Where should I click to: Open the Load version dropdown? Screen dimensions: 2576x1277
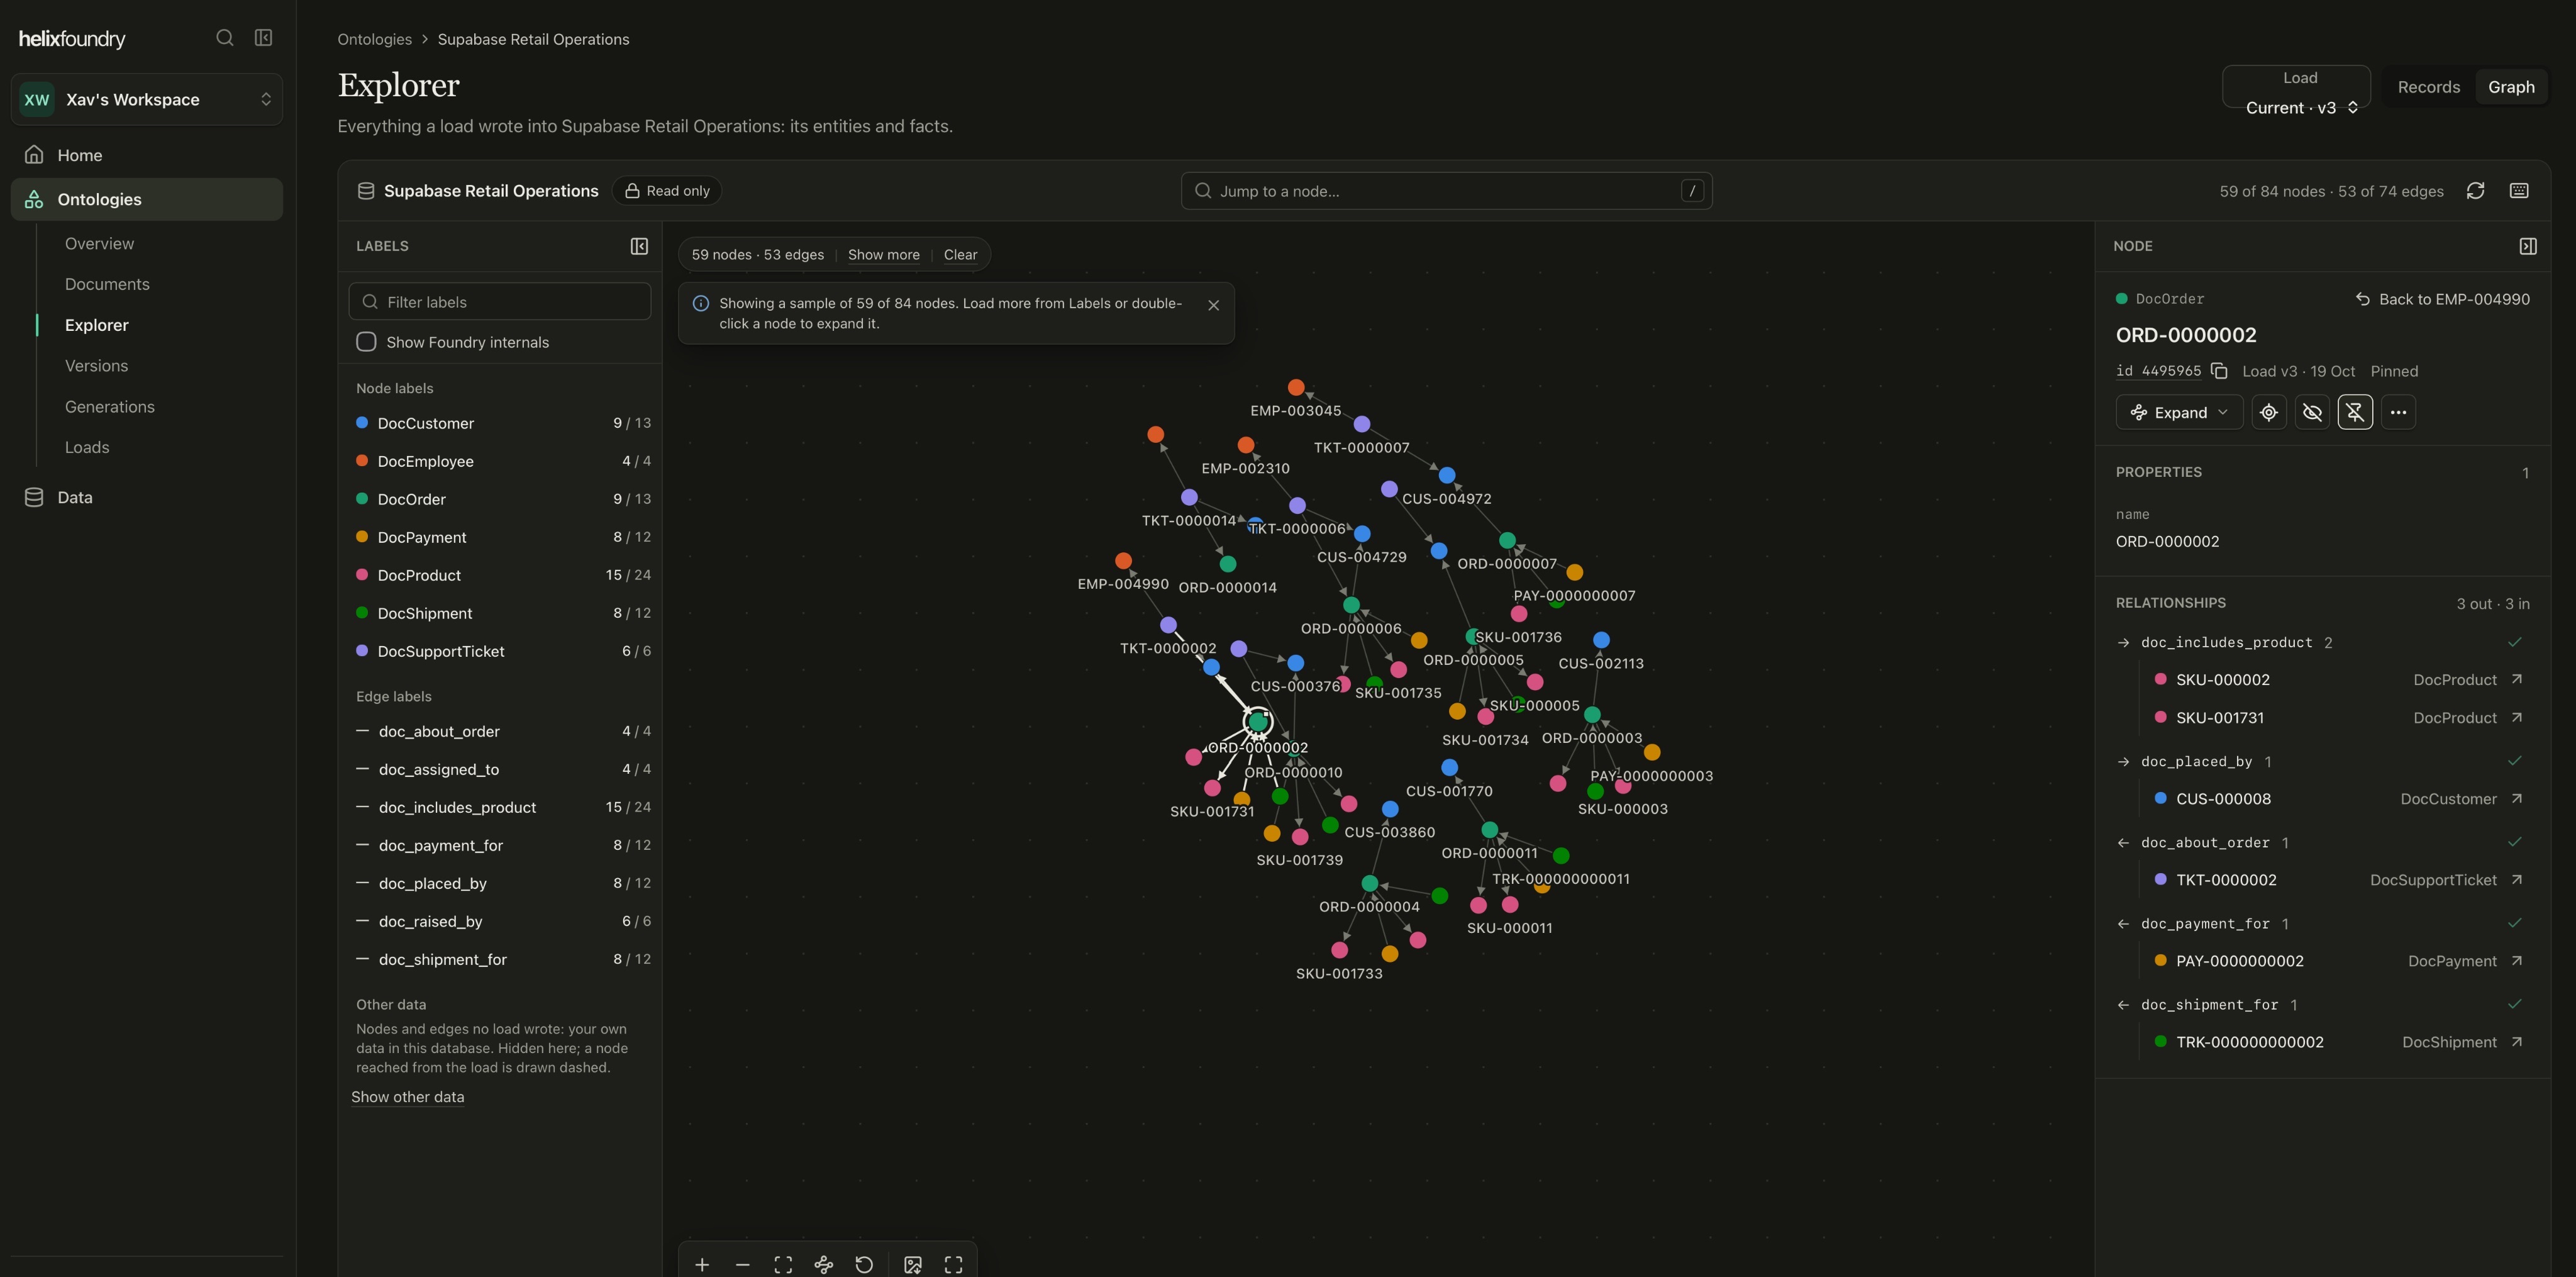tap(2297, 87)
